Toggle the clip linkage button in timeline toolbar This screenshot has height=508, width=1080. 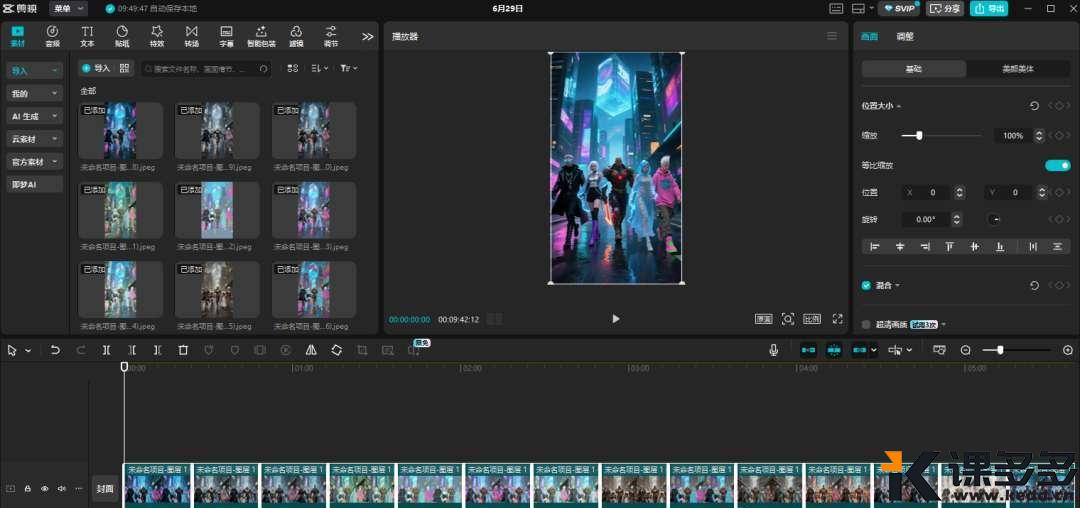860,350
